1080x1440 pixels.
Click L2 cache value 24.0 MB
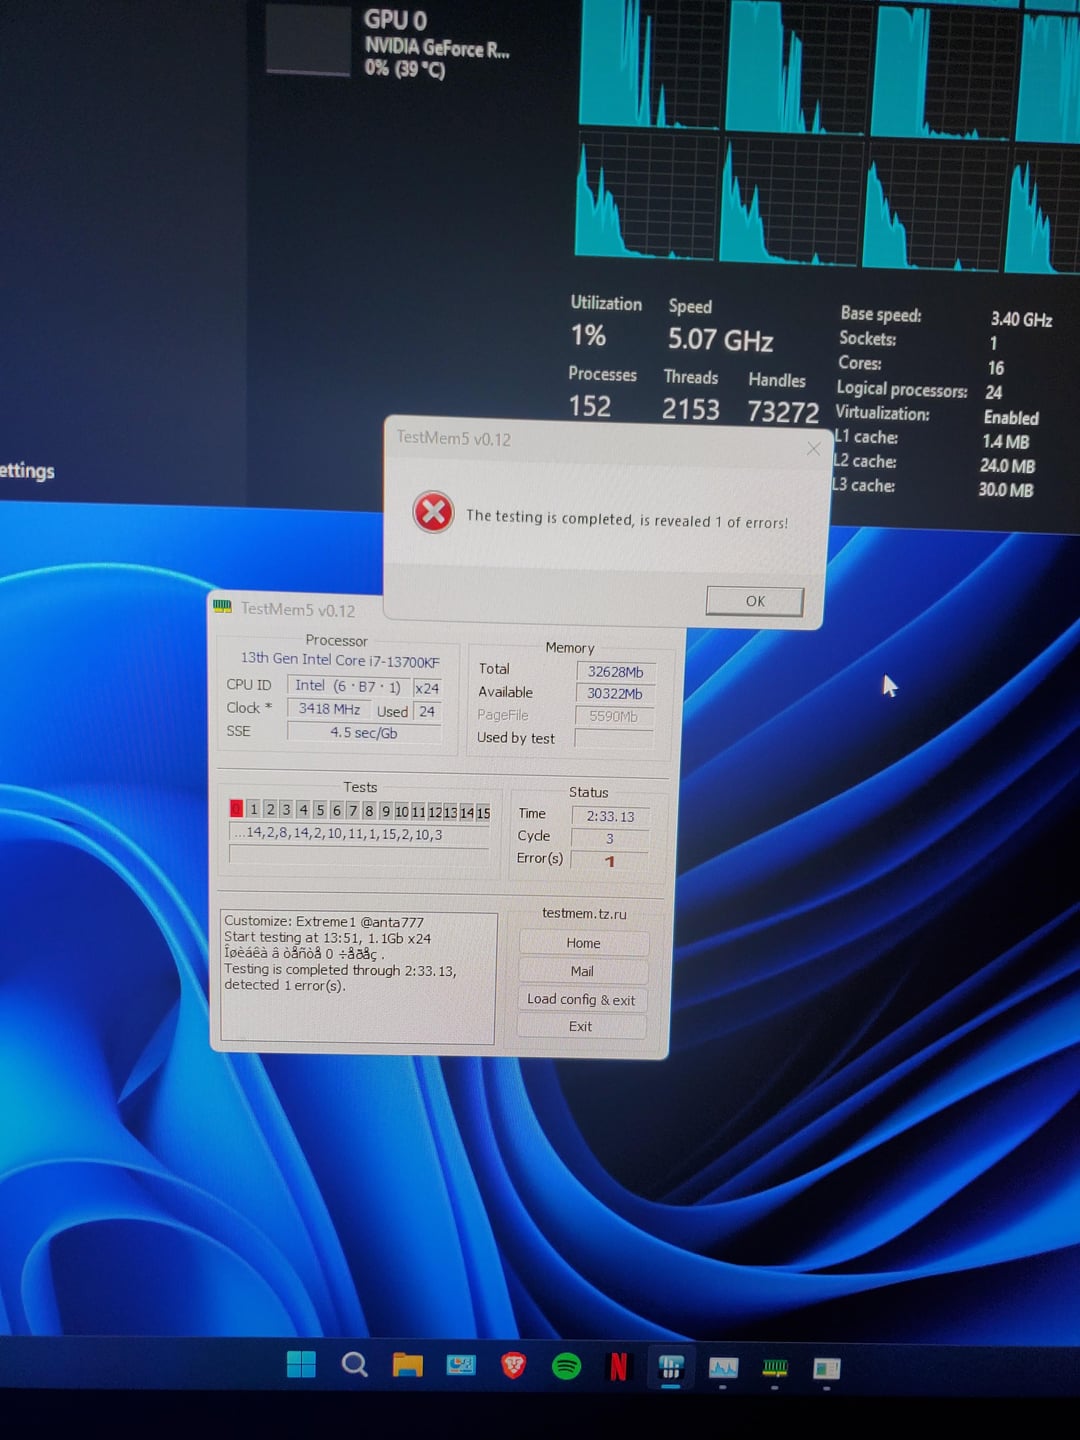coord(1007,465)
